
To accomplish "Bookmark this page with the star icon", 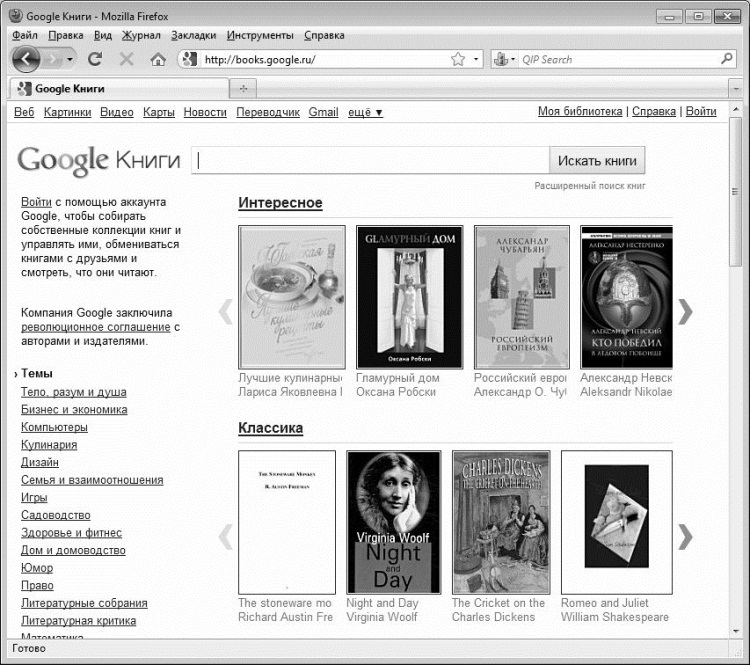I will pos(457,59).
